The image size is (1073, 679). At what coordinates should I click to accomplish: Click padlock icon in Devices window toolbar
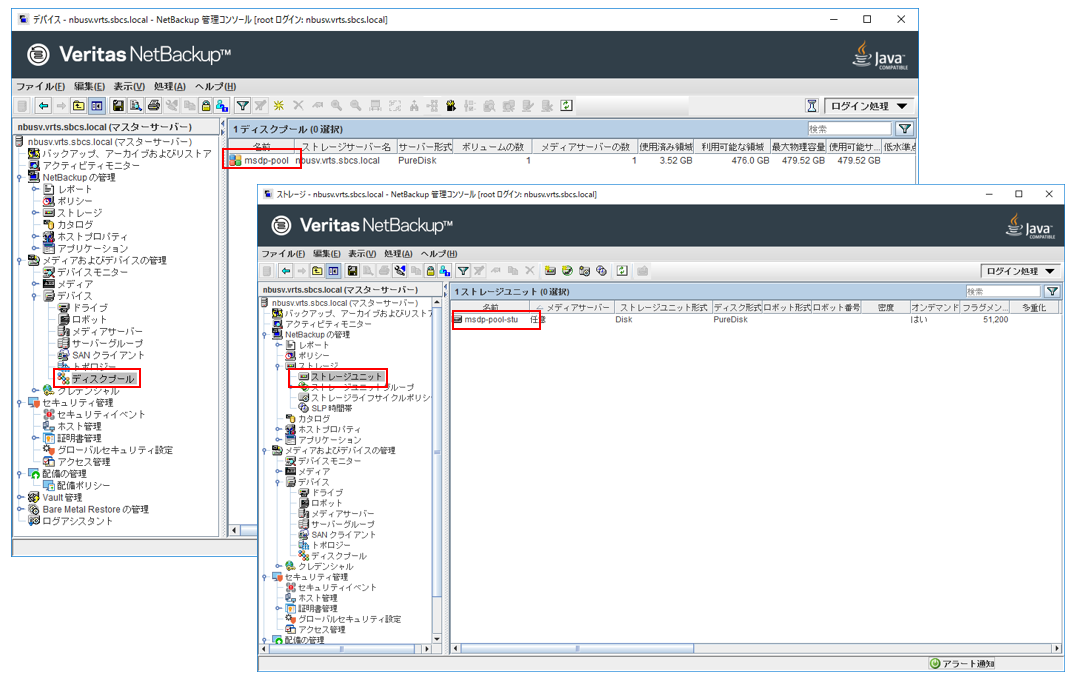205,105
